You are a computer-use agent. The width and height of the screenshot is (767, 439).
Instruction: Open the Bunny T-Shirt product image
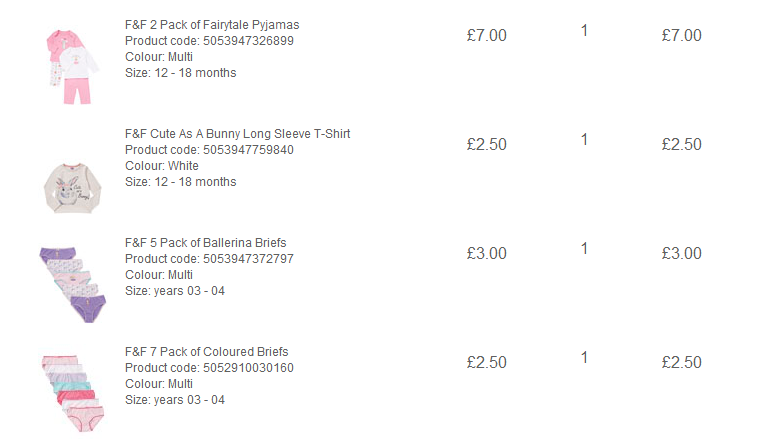(x=72, y=188)
